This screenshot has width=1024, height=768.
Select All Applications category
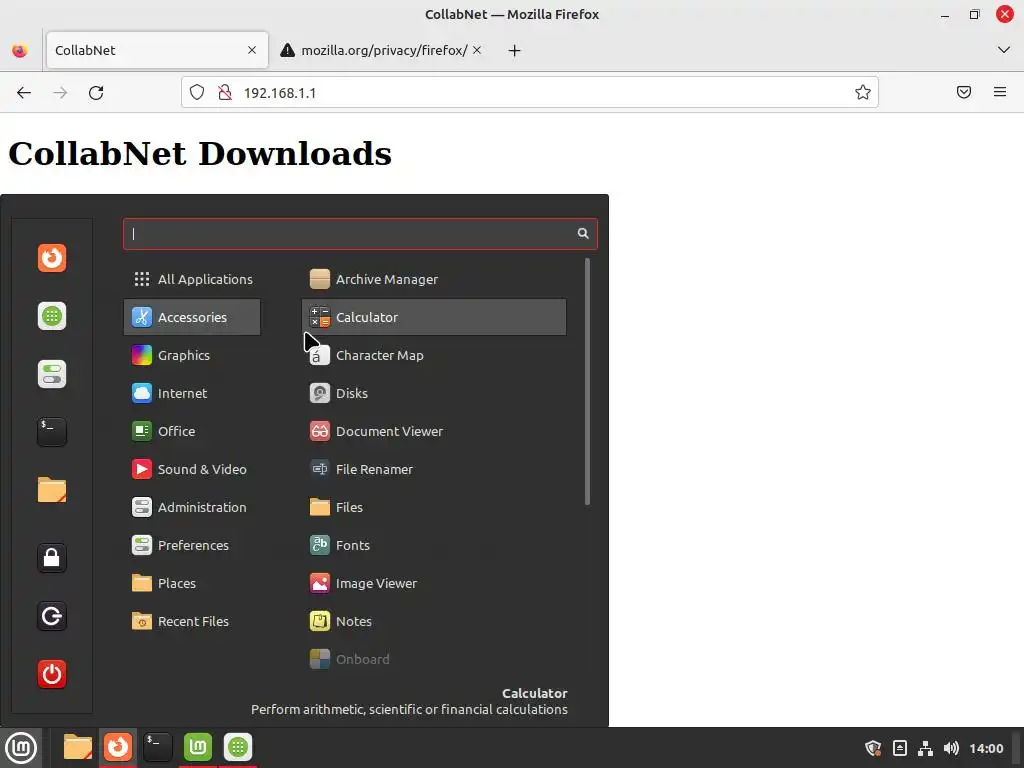(192, 279)
